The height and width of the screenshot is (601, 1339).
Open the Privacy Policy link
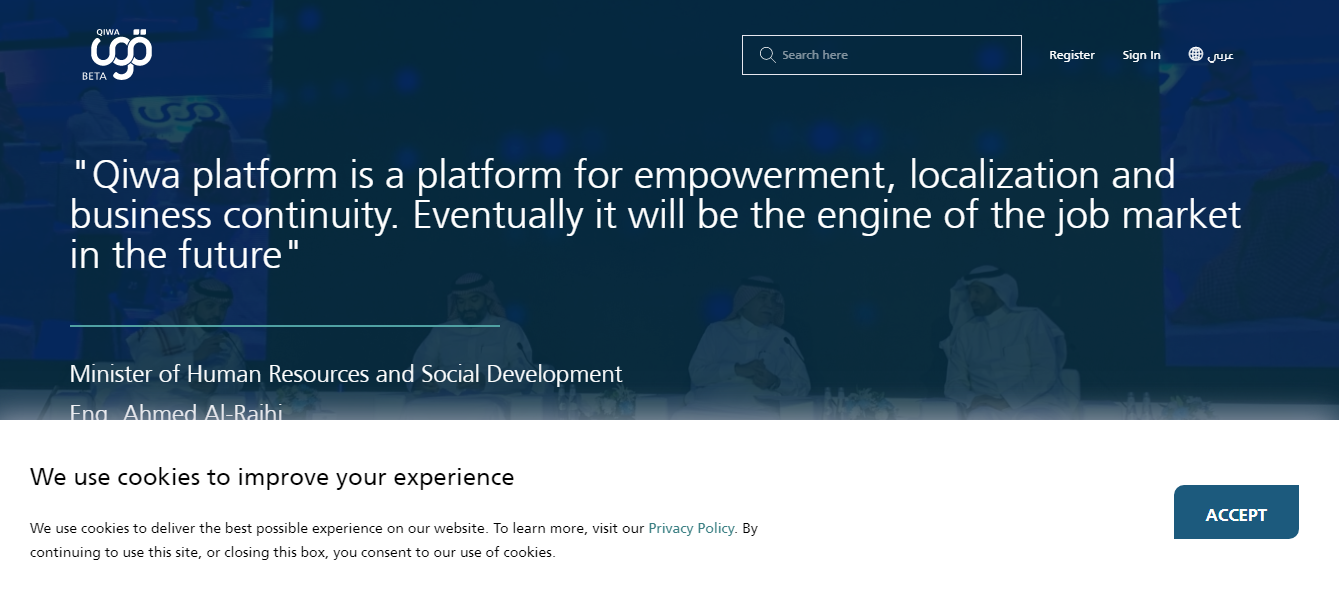(x=691, y=528)
